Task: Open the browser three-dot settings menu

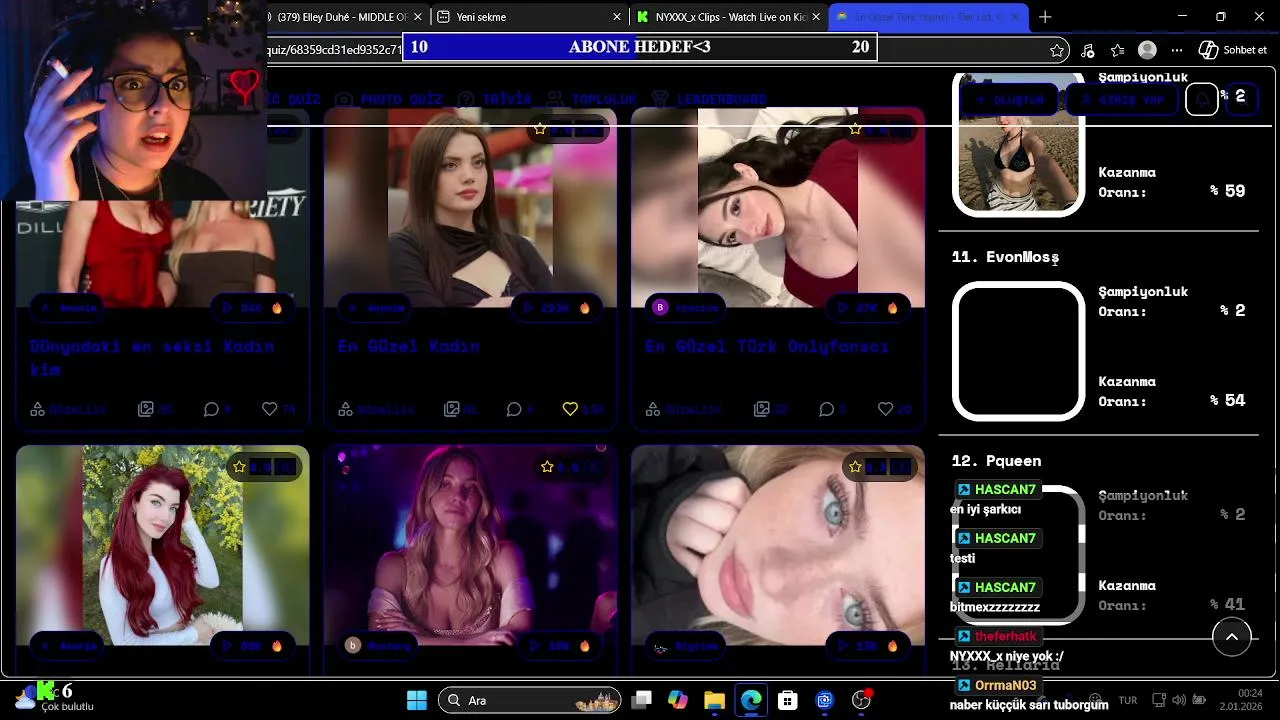Action: 1177,50
